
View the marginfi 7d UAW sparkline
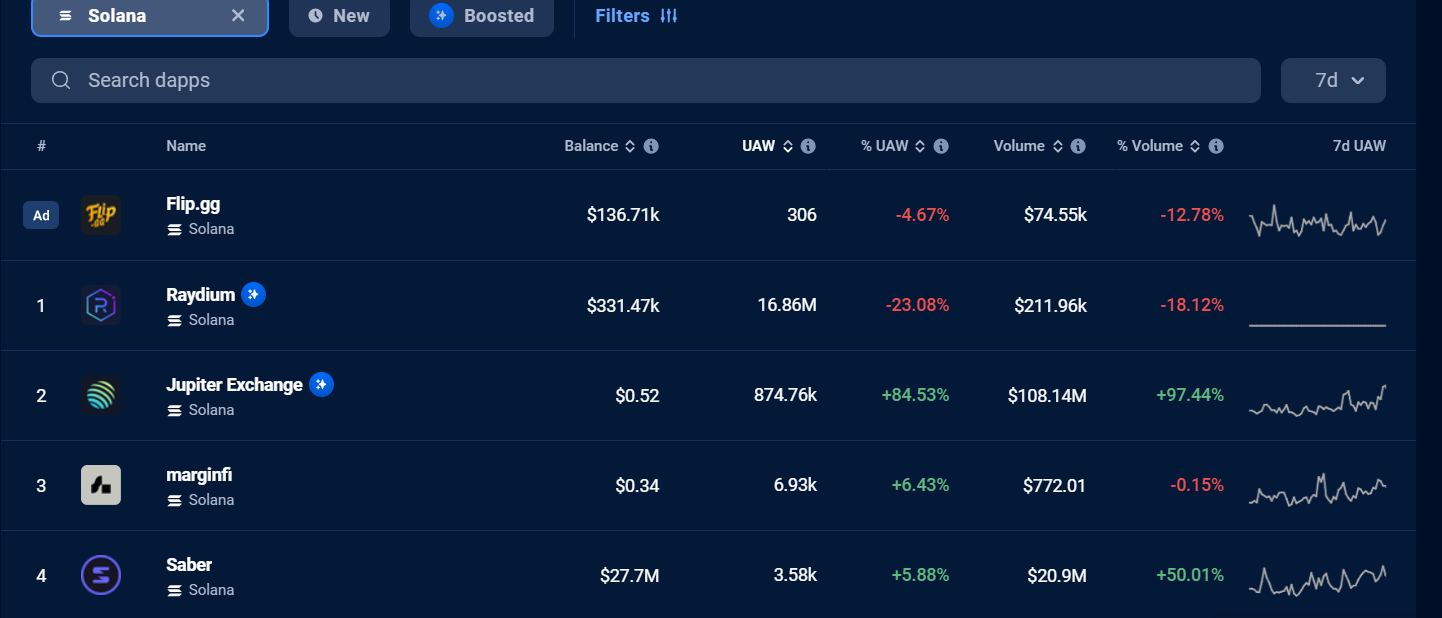click(1318, 489)
